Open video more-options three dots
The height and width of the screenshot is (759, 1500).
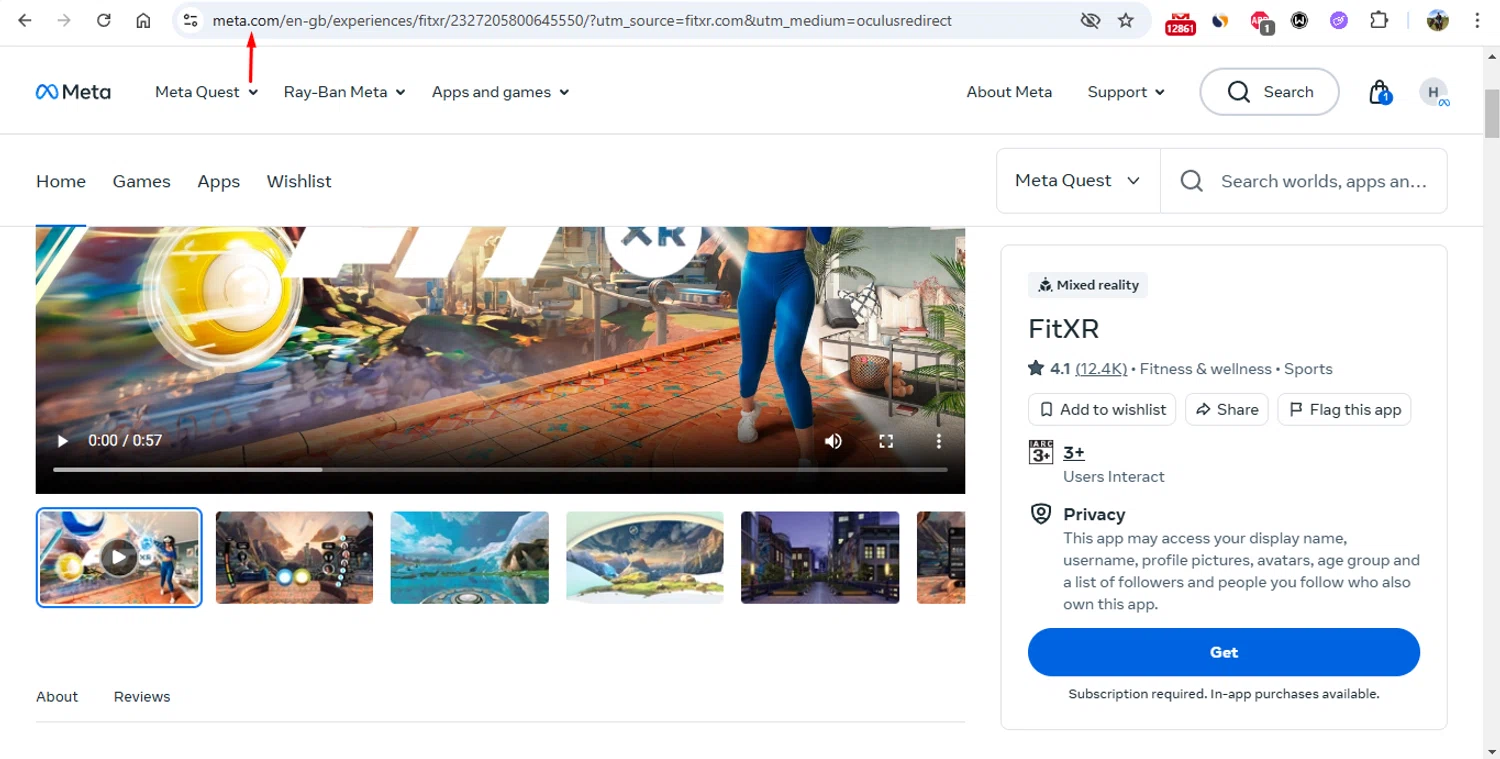pos(938,441)
